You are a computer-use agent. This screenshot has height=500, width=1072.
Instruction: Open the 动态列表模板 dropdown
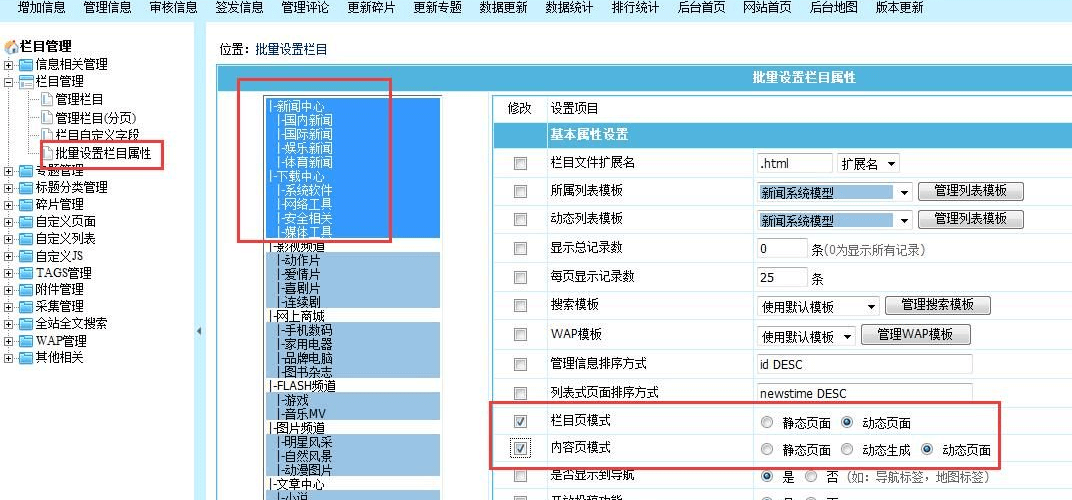click(x=835, y=220)
